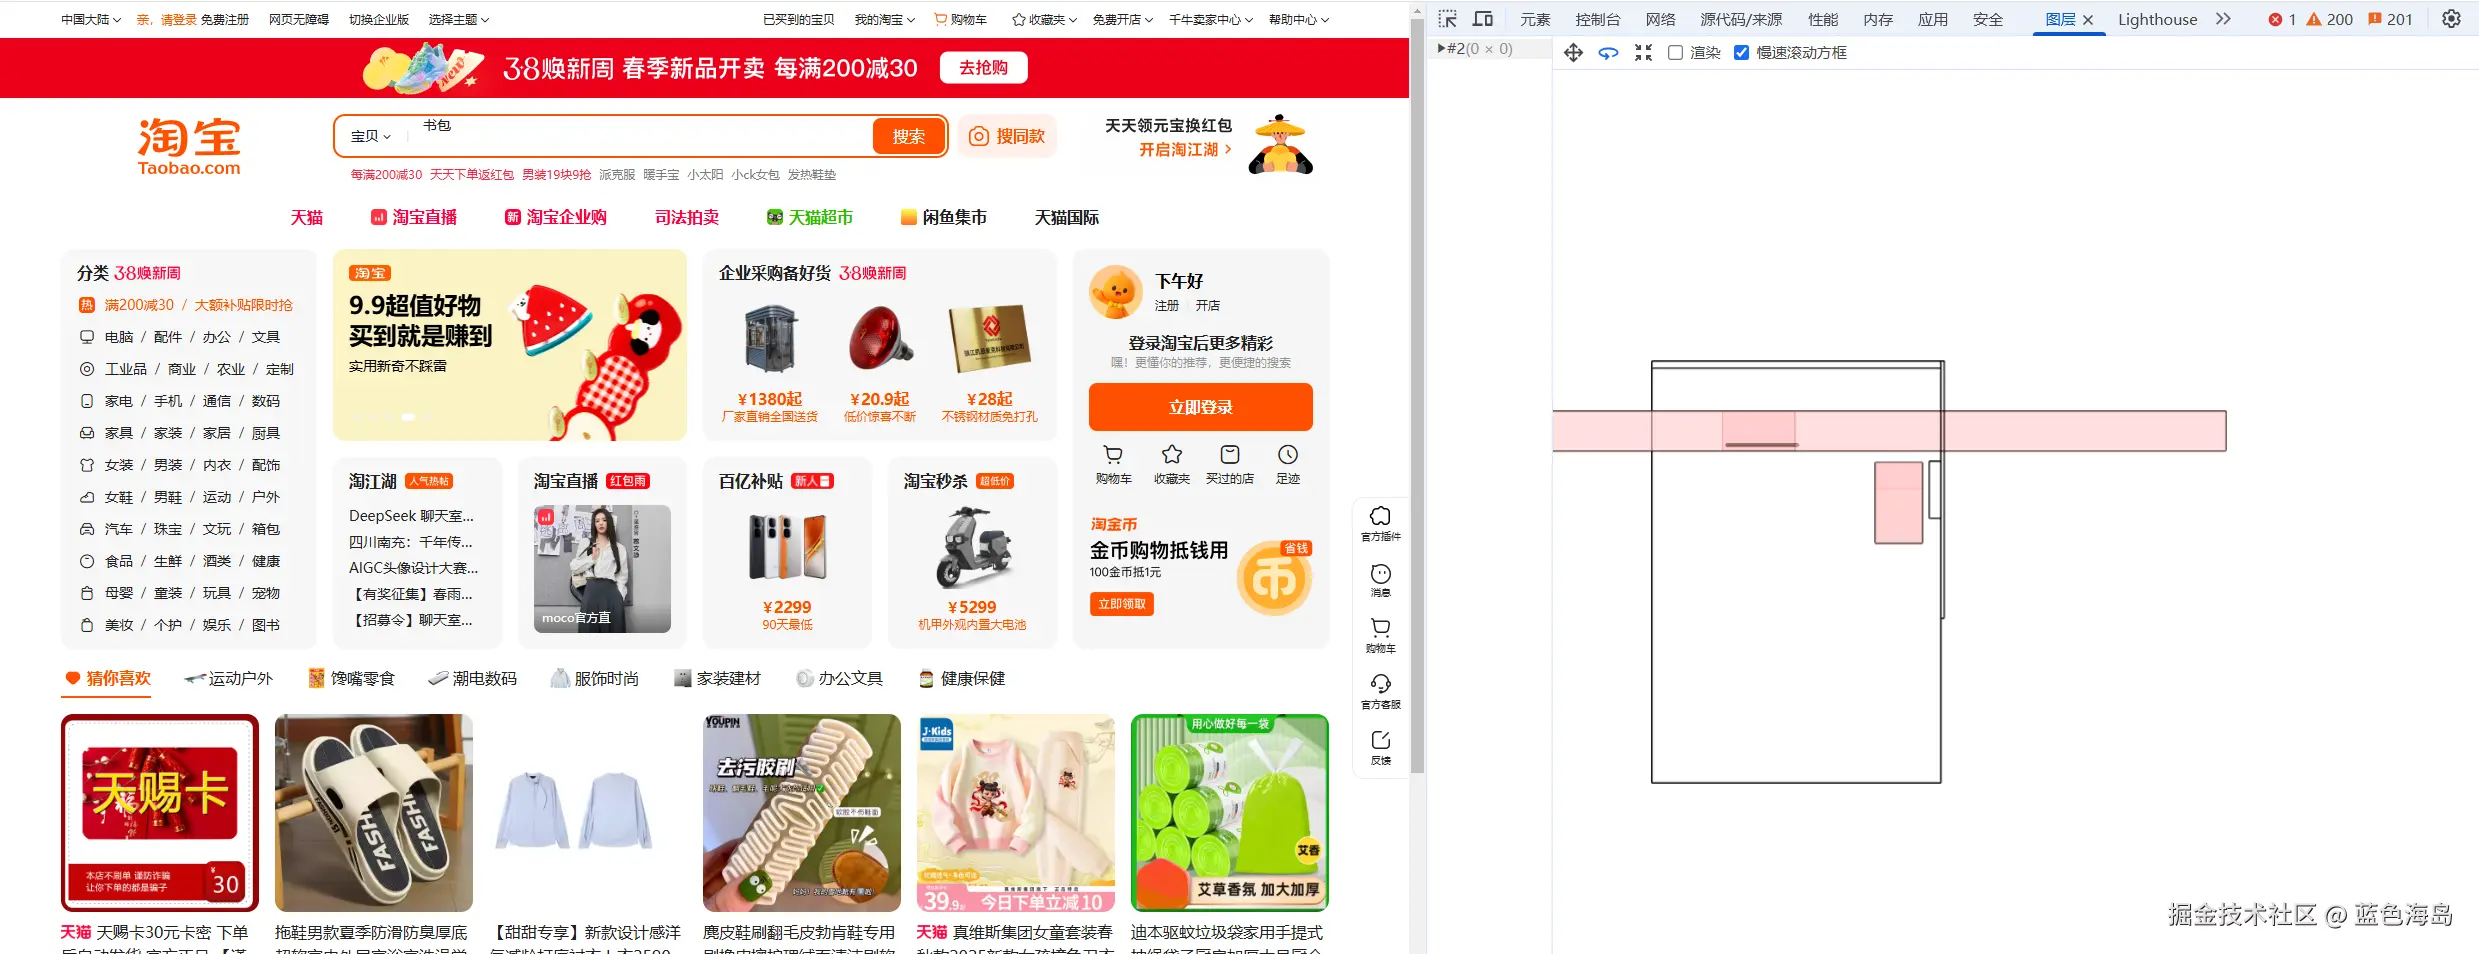
Task: Open the Lighthouse DevTools tab
Action: (x=2157, y=19)
